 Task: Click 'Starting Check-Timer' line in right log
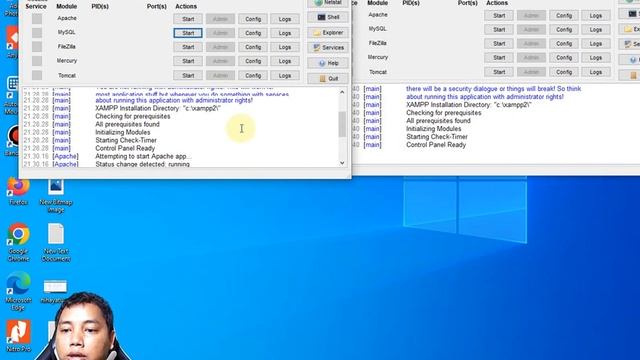(437, 137)
